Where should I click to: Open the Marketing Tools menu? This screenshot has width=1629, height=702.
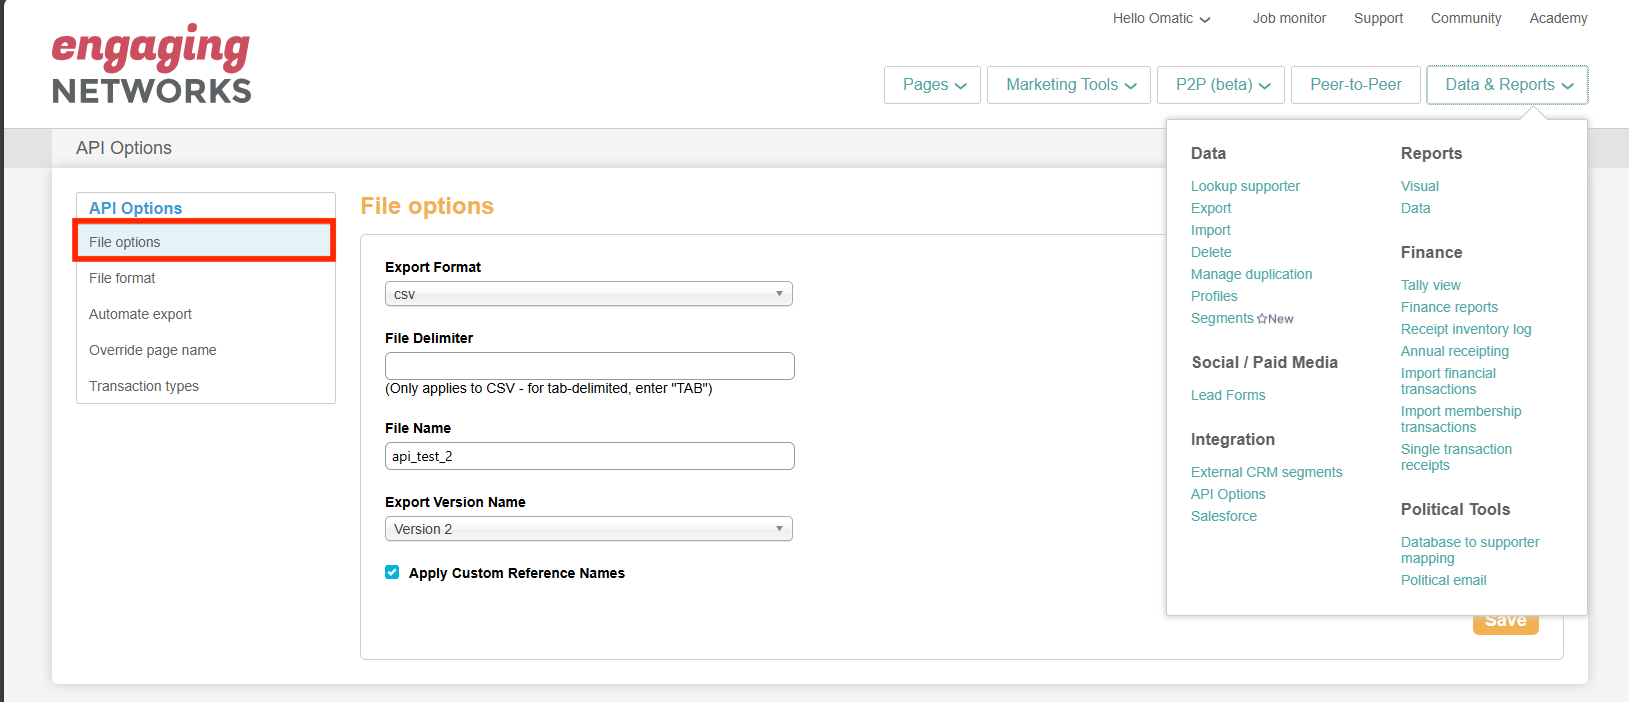[x=1068, y=85]
